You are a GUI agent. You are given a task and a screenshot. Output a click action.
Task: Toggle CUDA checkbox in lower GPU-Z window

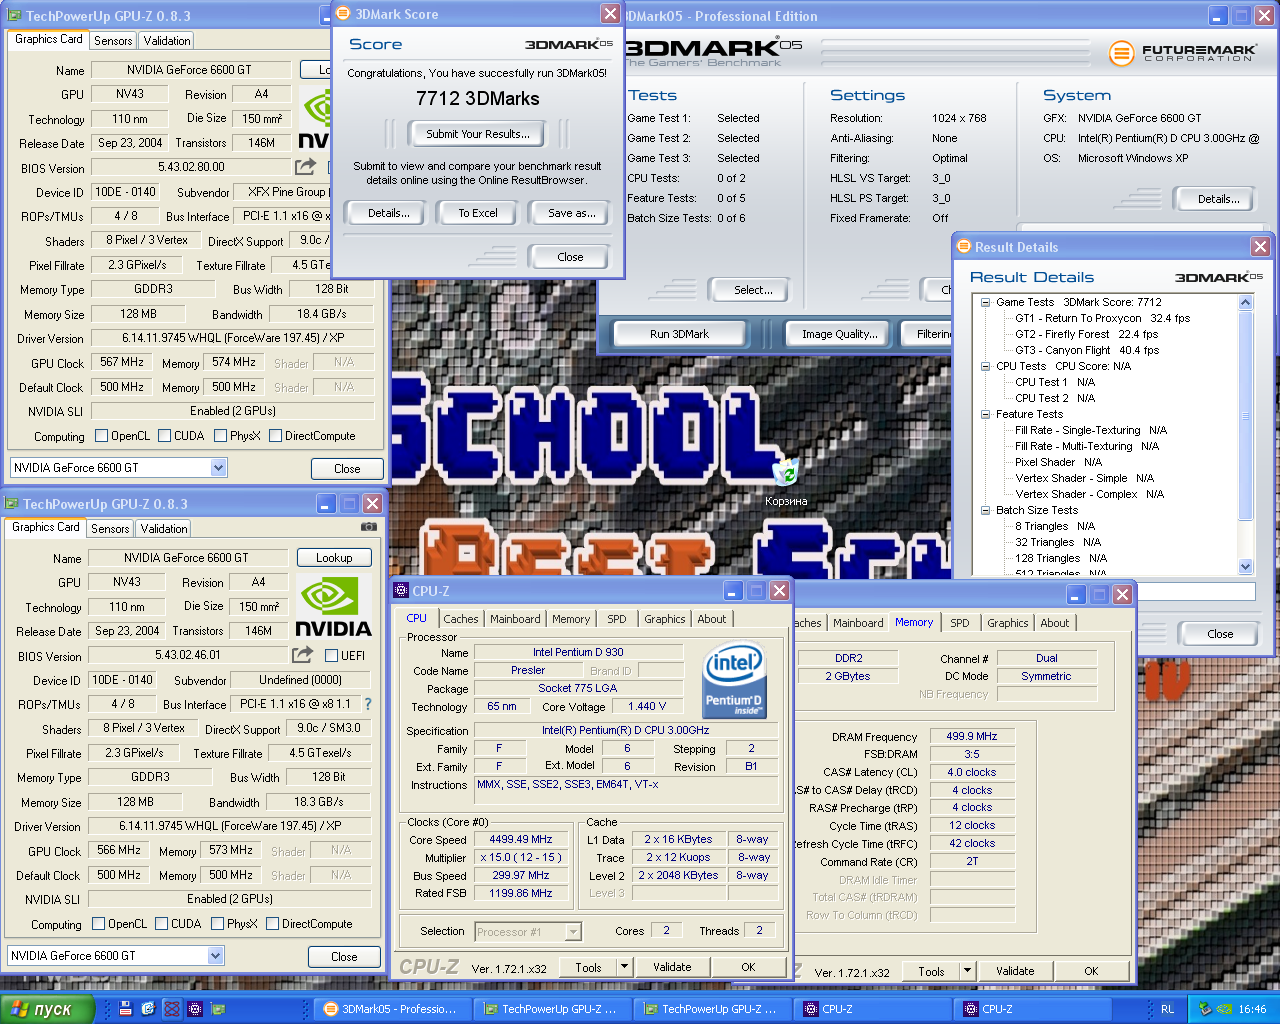pyautogui.click(x=161, y=924)
